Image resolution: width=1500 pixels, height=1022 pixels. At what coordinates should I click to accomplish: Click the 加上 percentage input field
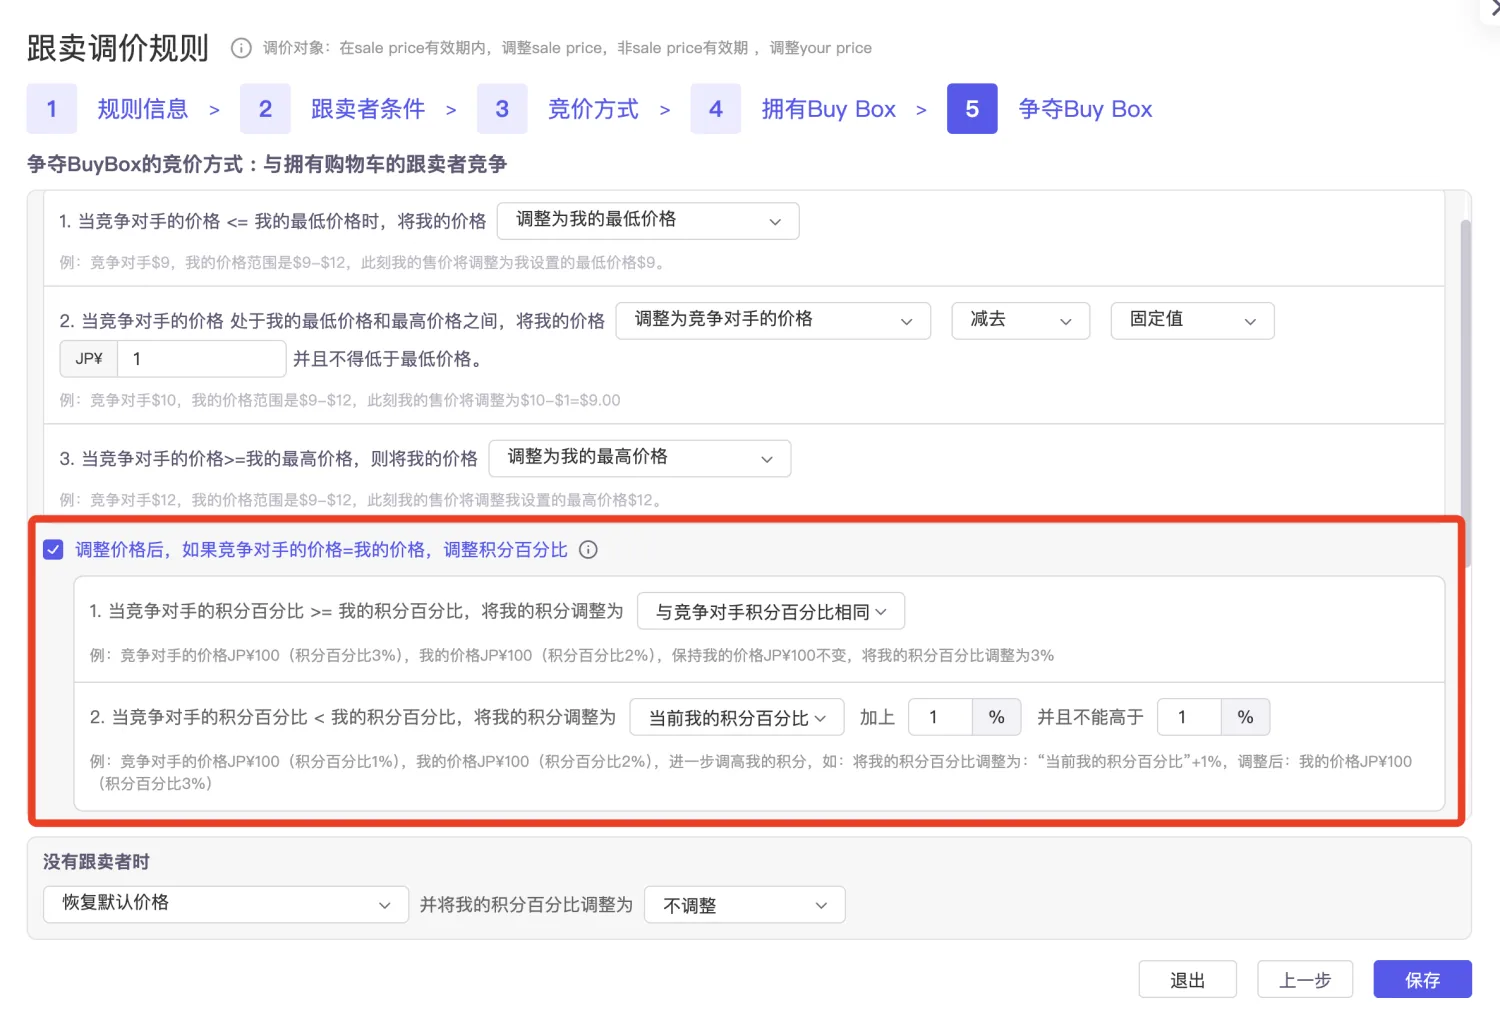click(940, 717)
